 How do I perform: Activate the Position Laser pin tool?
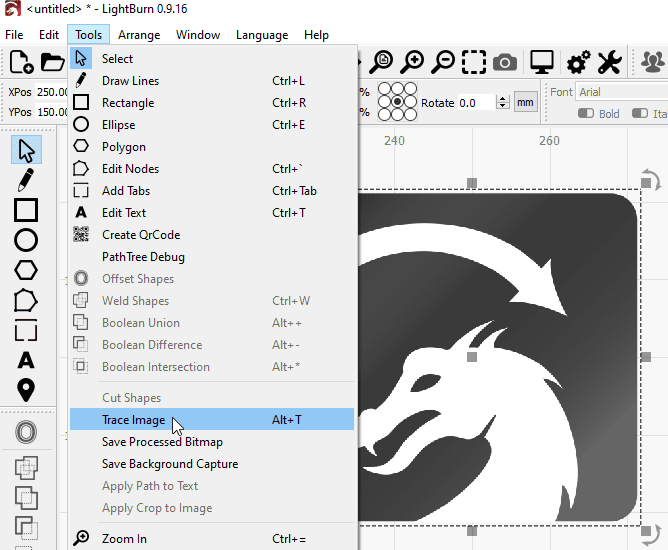[26, 390]
